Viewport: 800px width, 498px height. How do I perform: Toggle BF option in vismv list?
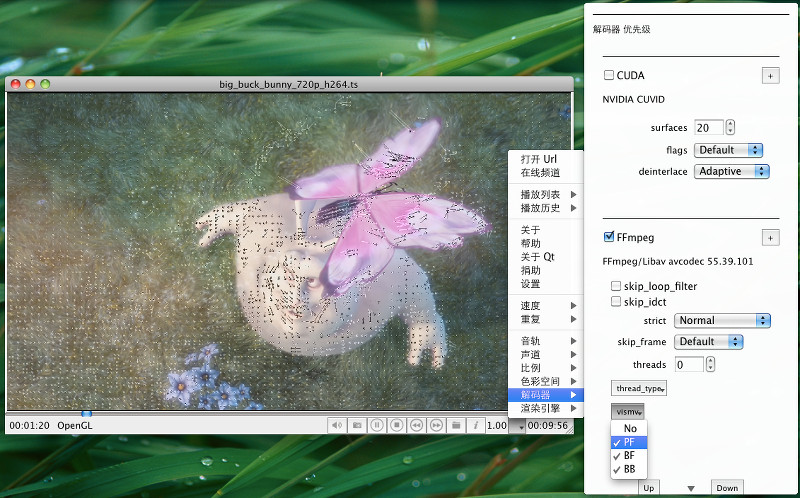[629, 456]
